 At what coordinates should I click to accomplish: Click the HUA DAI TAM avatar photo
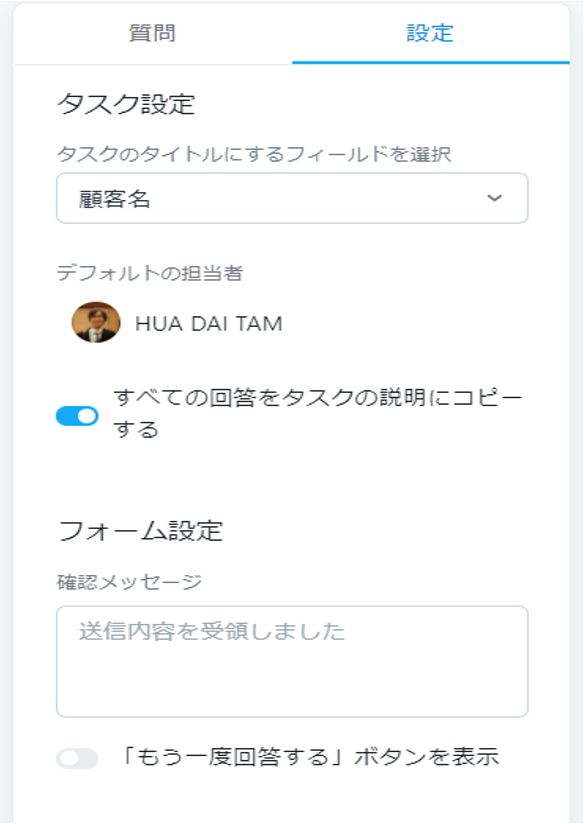[x=96, y=322]
